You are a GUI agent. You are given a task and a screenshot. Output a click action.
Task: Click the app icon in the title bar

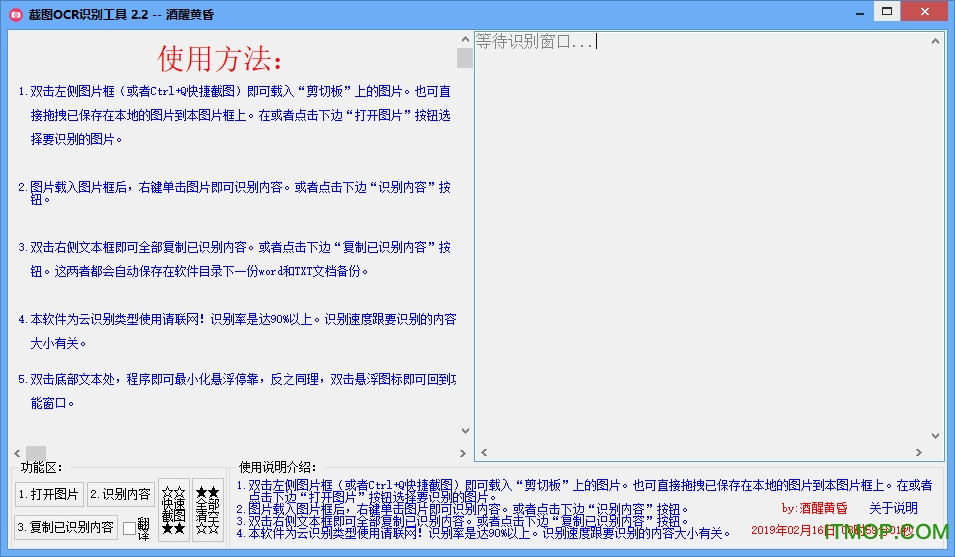(x=15, y=13)
